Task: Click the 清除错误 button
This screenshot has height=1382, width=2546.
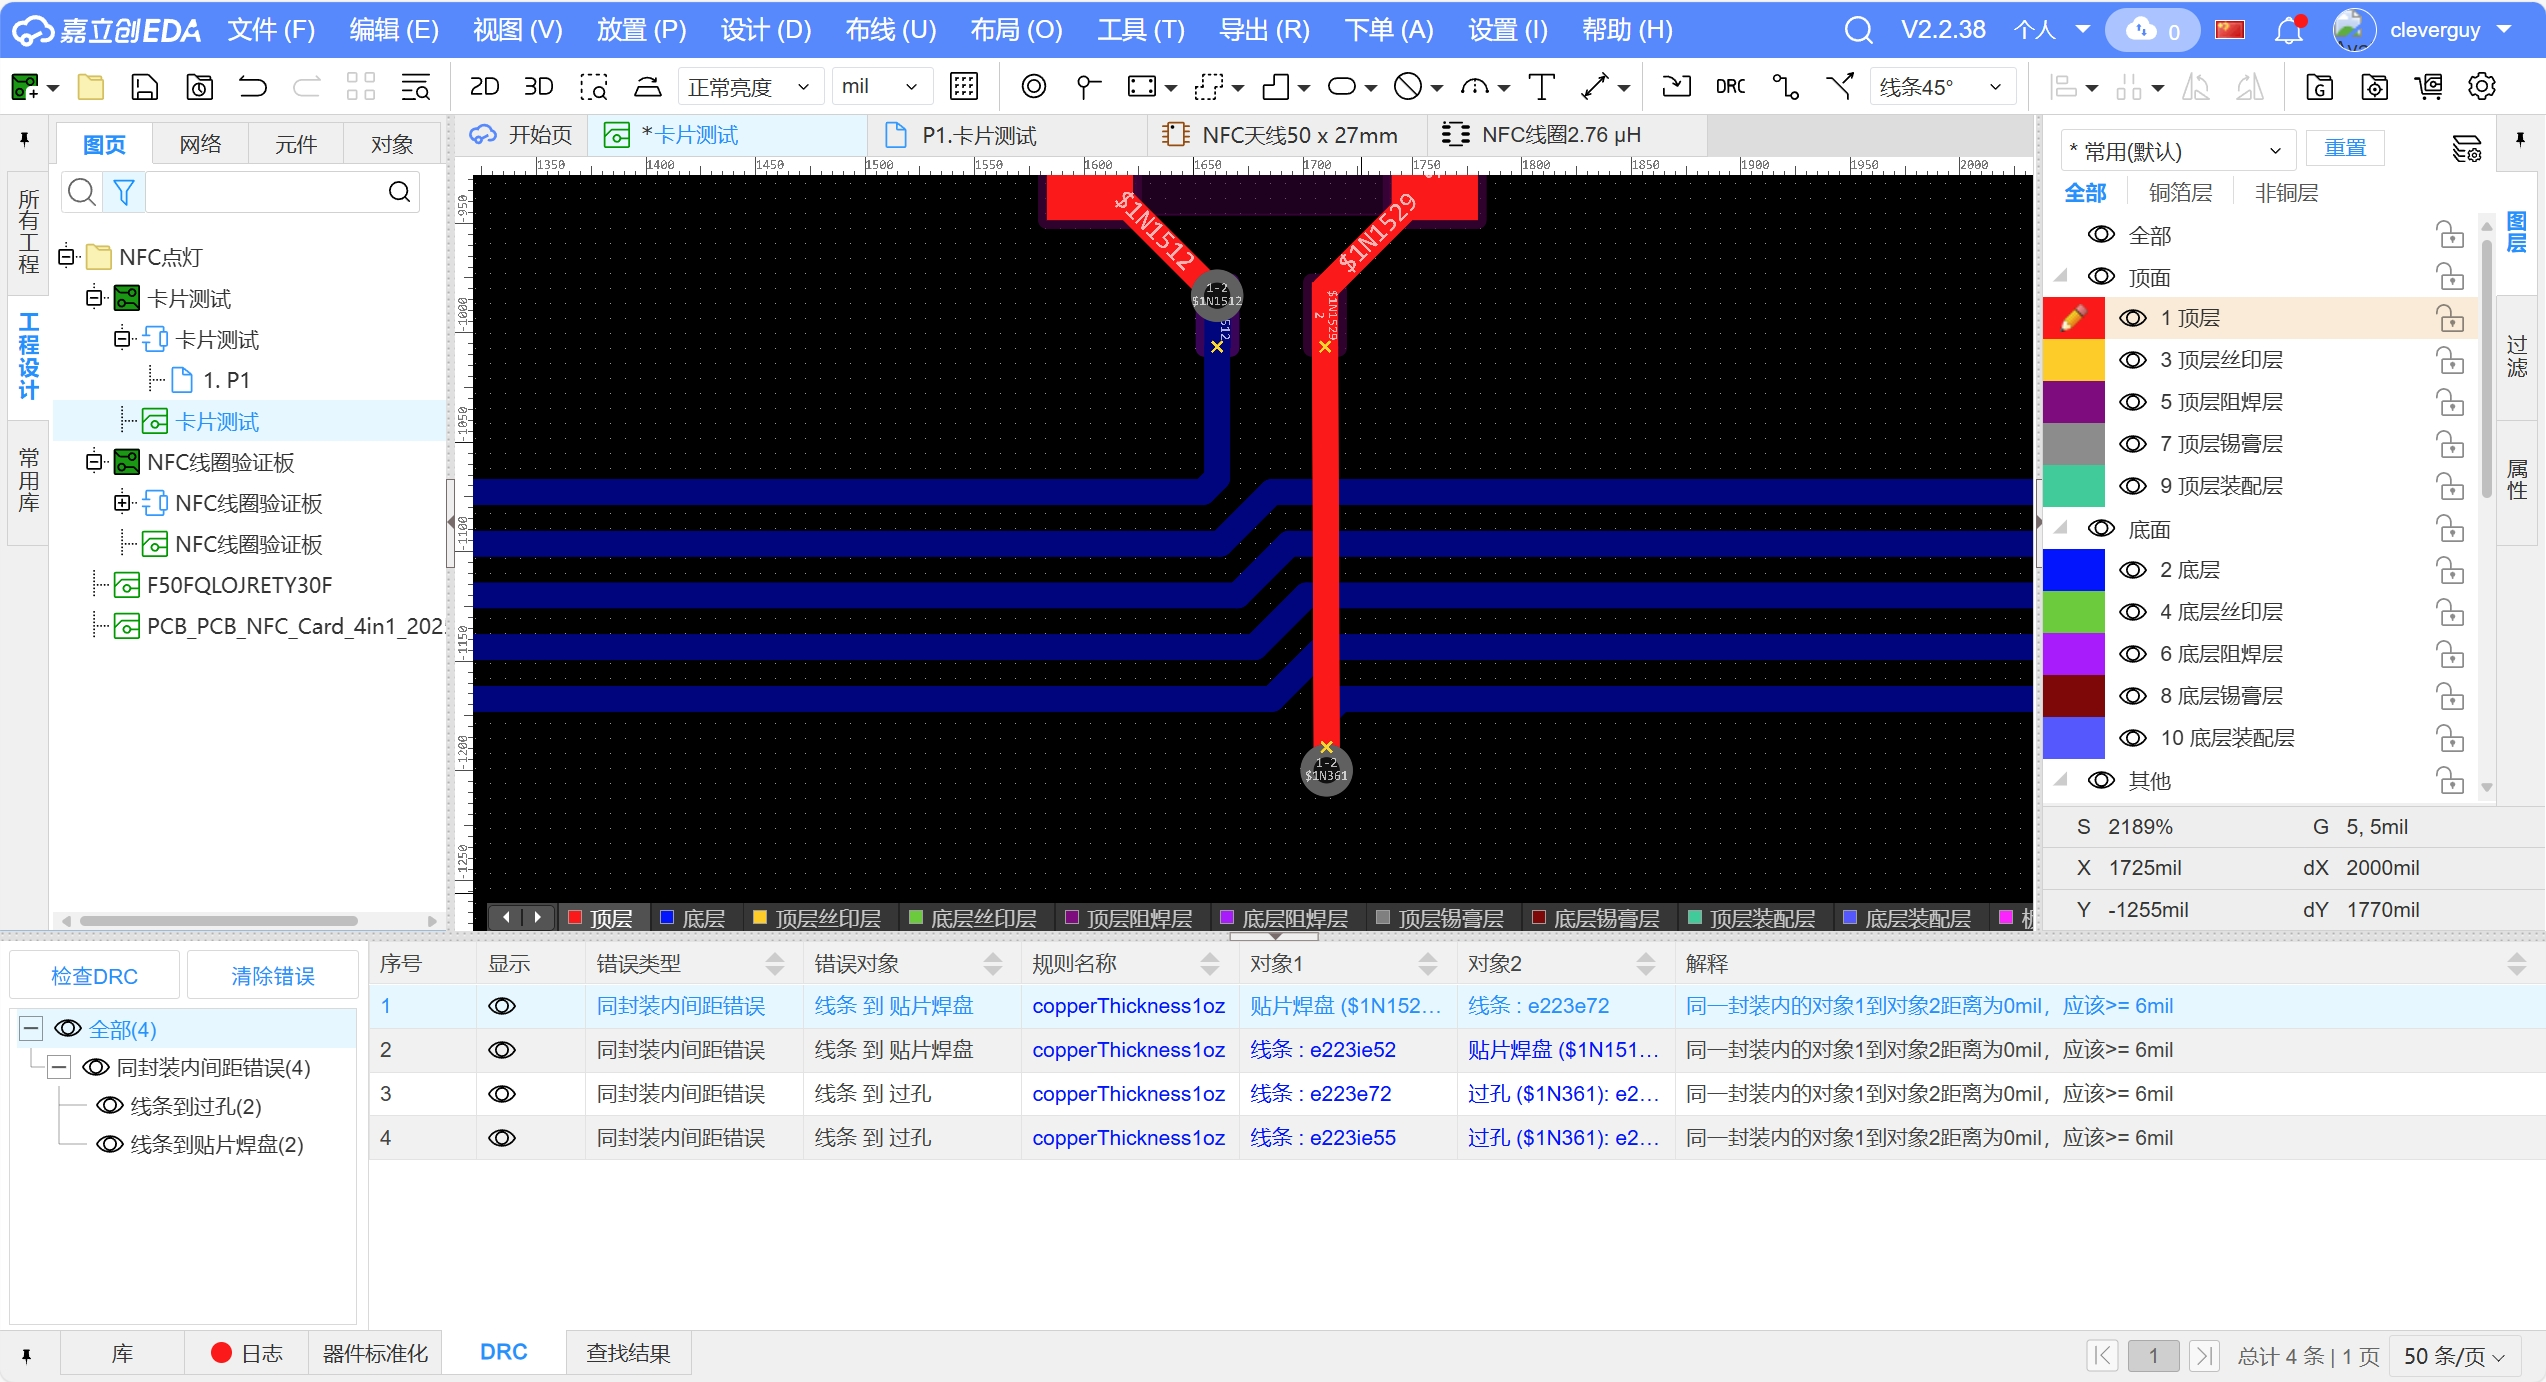Action: 272,976
